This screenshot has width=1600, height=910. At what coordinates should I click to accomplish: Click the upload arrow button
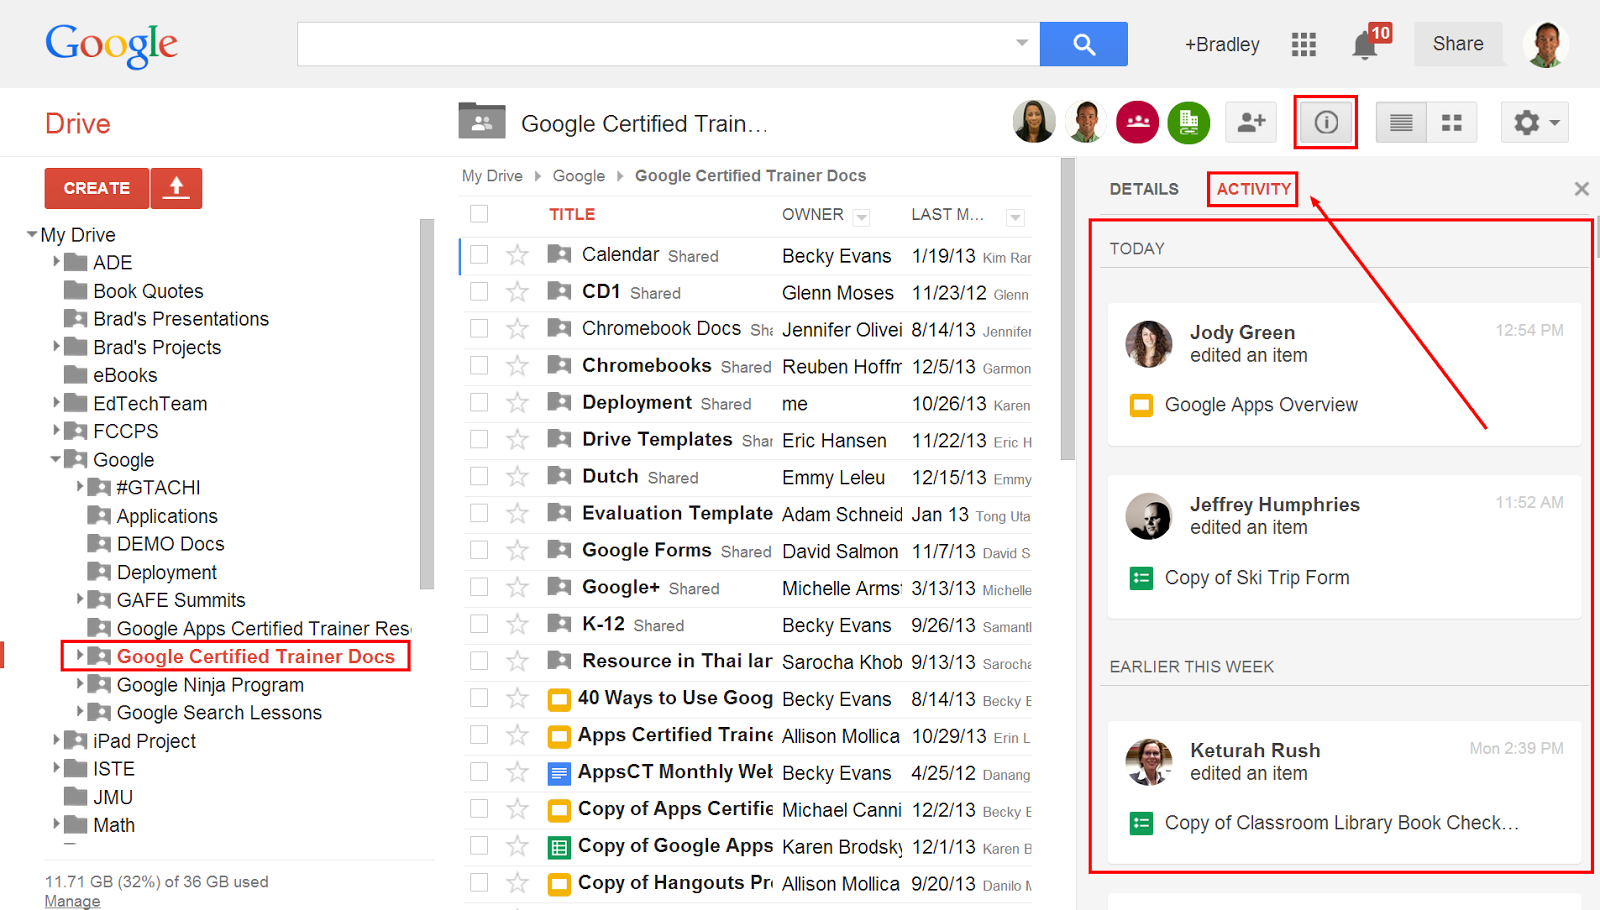point(176,188)
